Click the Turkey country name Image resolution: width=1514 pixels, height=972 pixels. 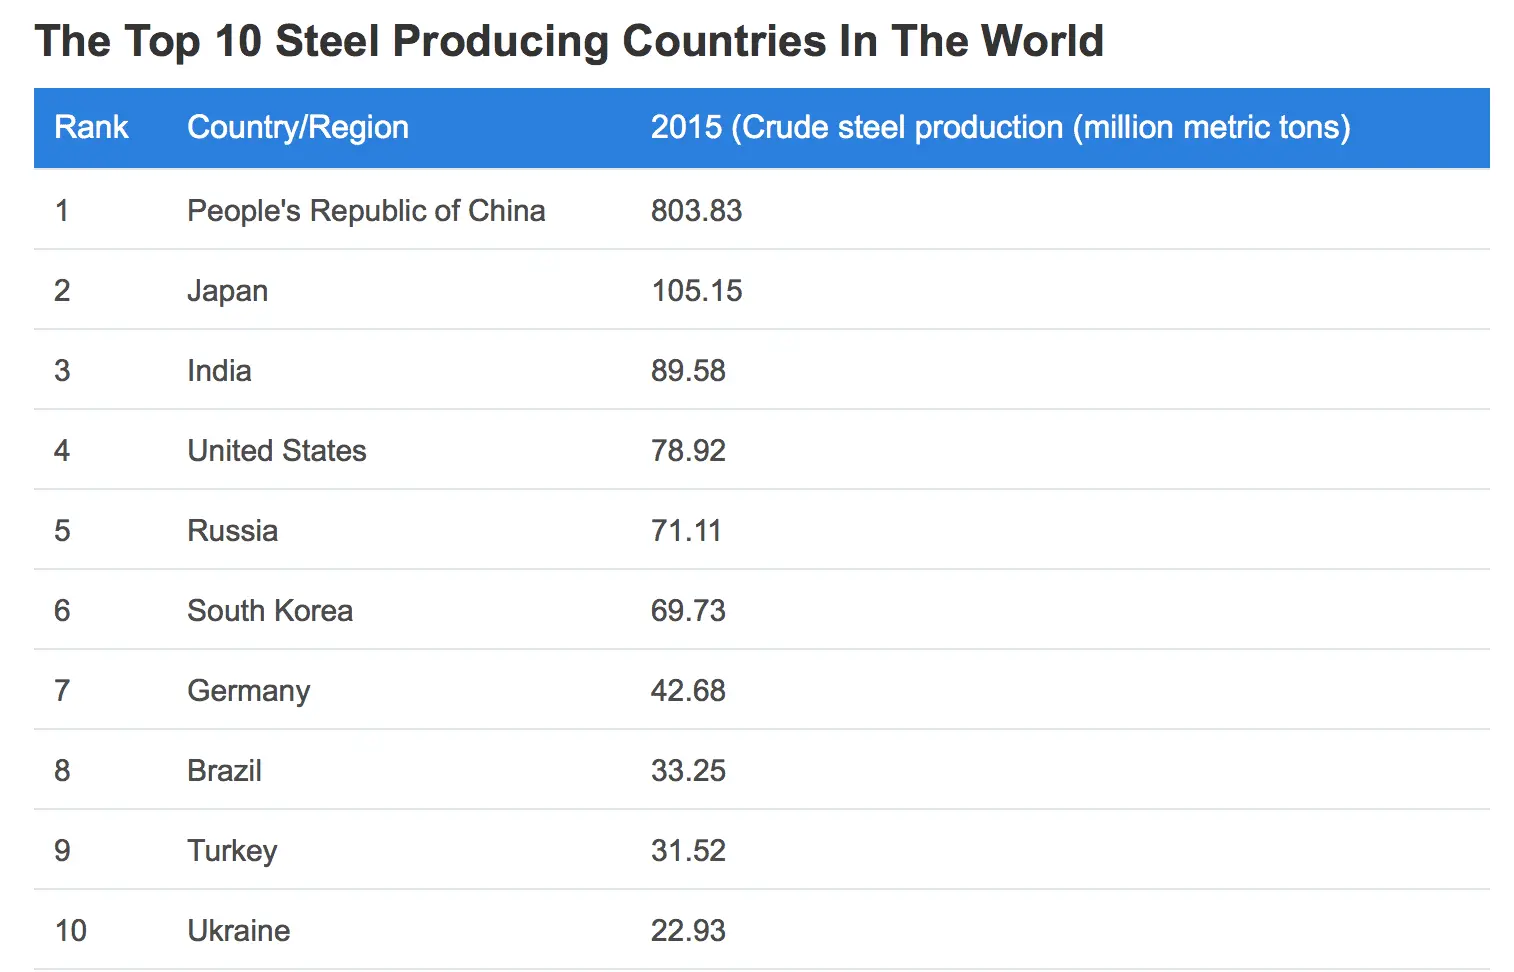pos(232,851)
